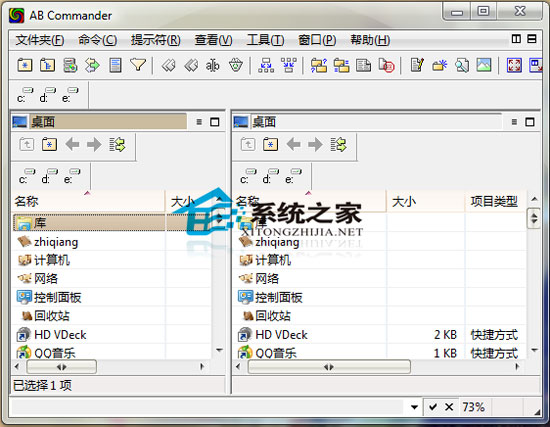Click the compare folders icon with question marks

(318, 65)
